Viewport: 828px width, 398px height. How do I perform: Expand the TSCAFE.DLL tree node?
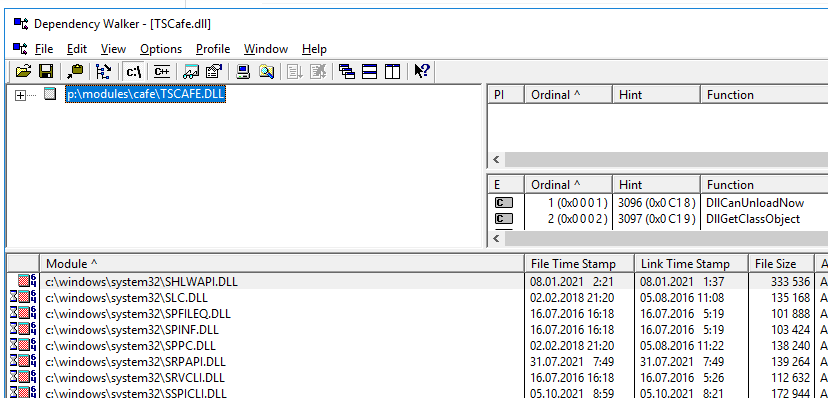20,96
